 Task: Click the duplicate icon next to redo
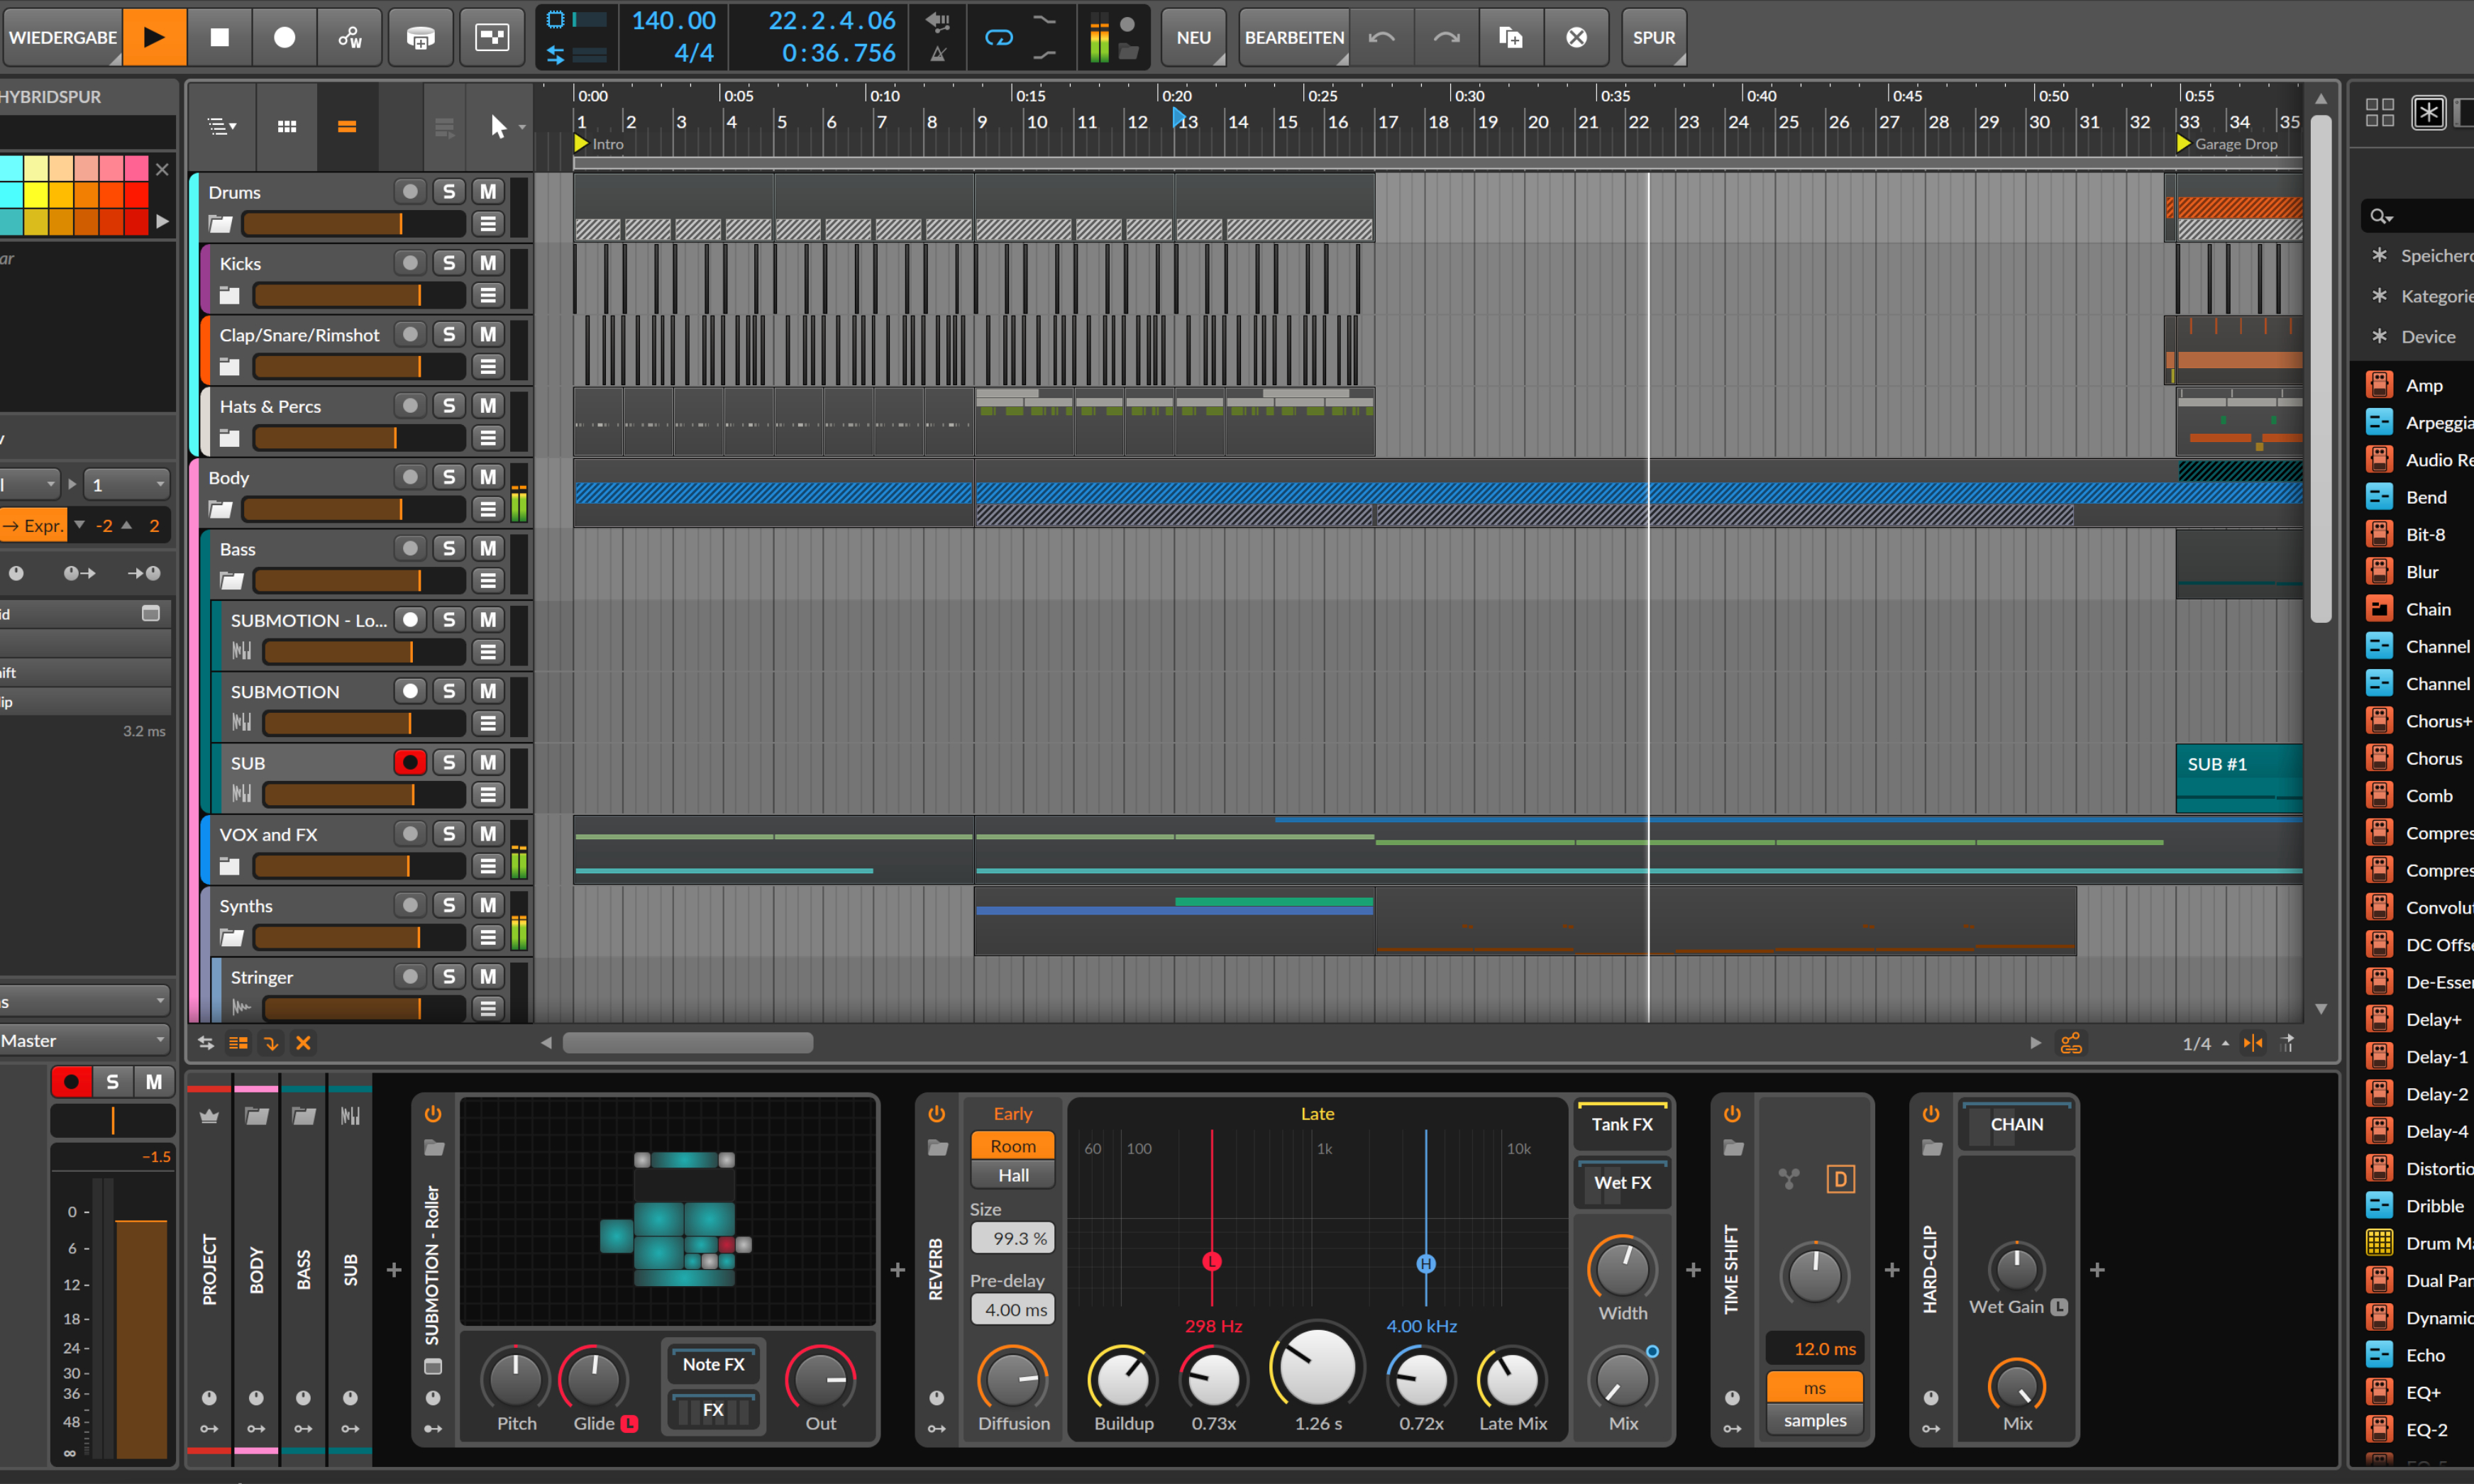pyautogui.click(x=1511, y=37)
